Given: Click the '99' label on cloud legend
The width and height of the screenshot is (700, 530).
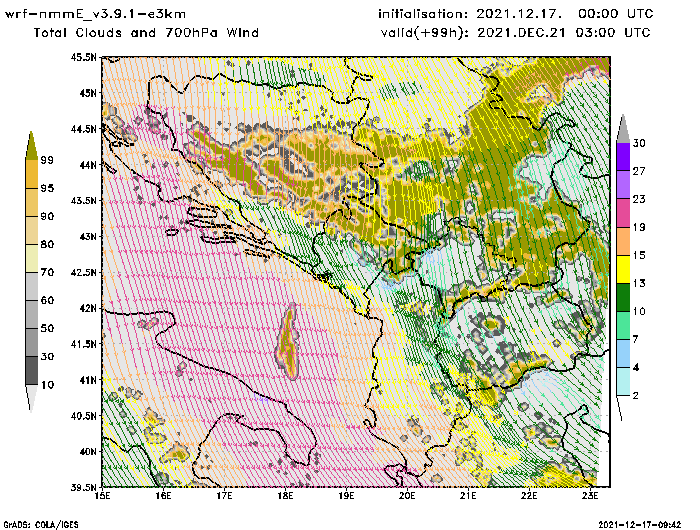Looking at the screenshot, I should [x=47, y=160].
